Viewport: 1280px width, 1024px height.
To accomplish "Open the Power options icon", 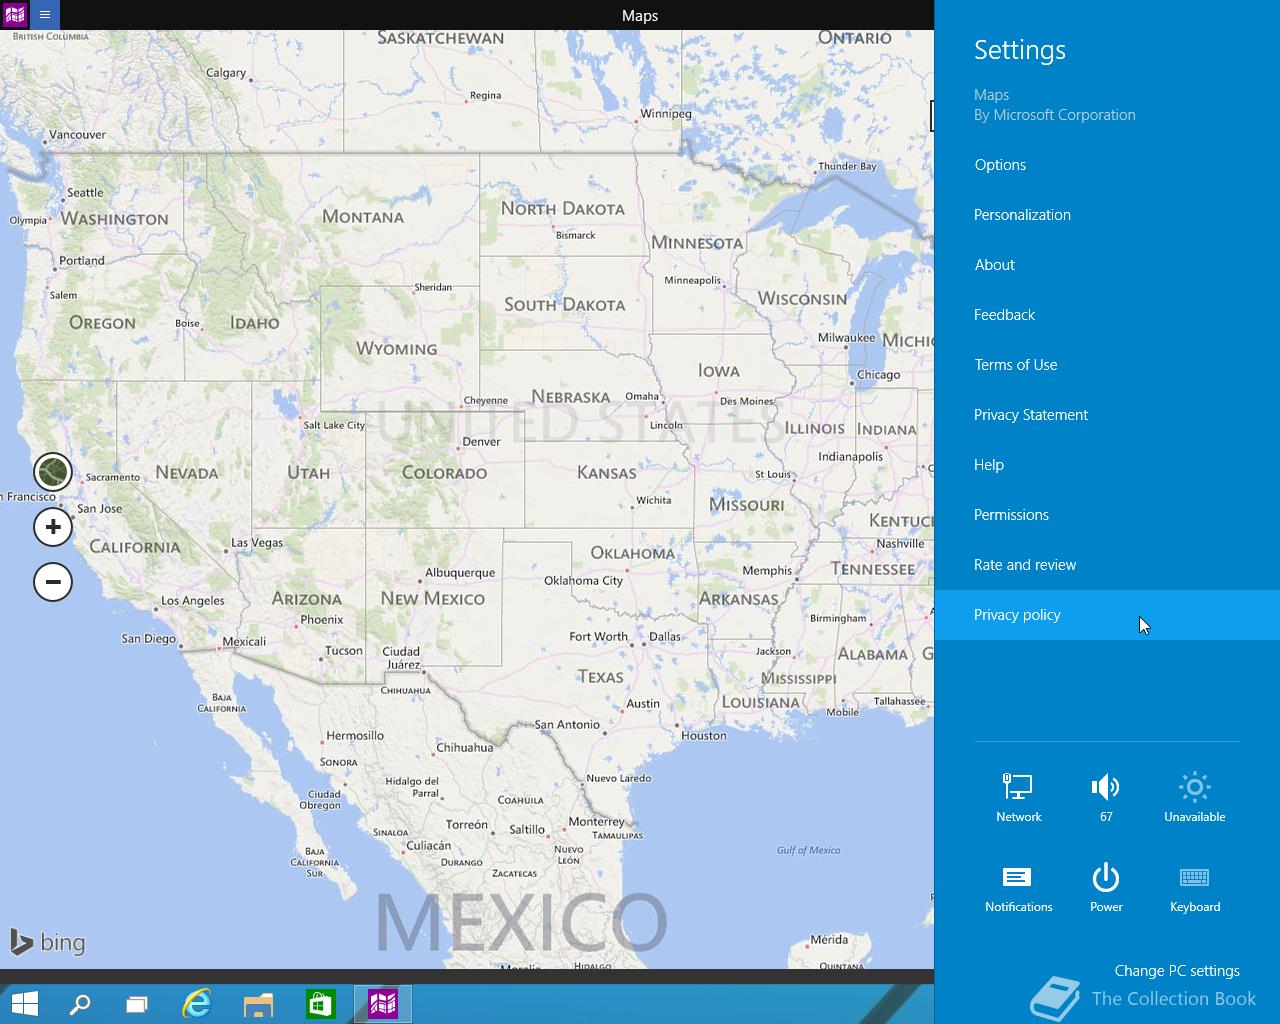I will [1106, 887].
